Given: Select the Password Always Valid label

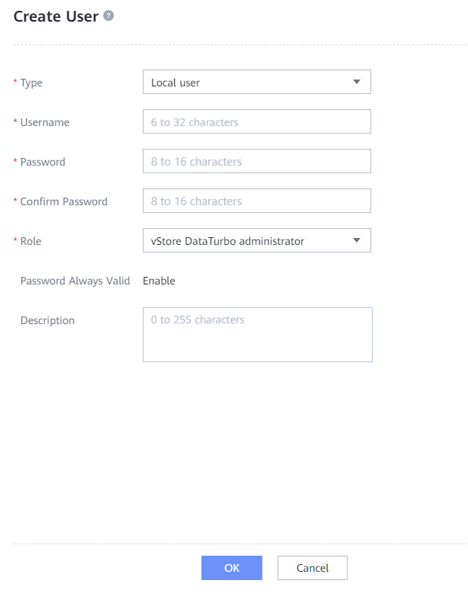Looking at the screenshot, I should (x=75, y=281).
